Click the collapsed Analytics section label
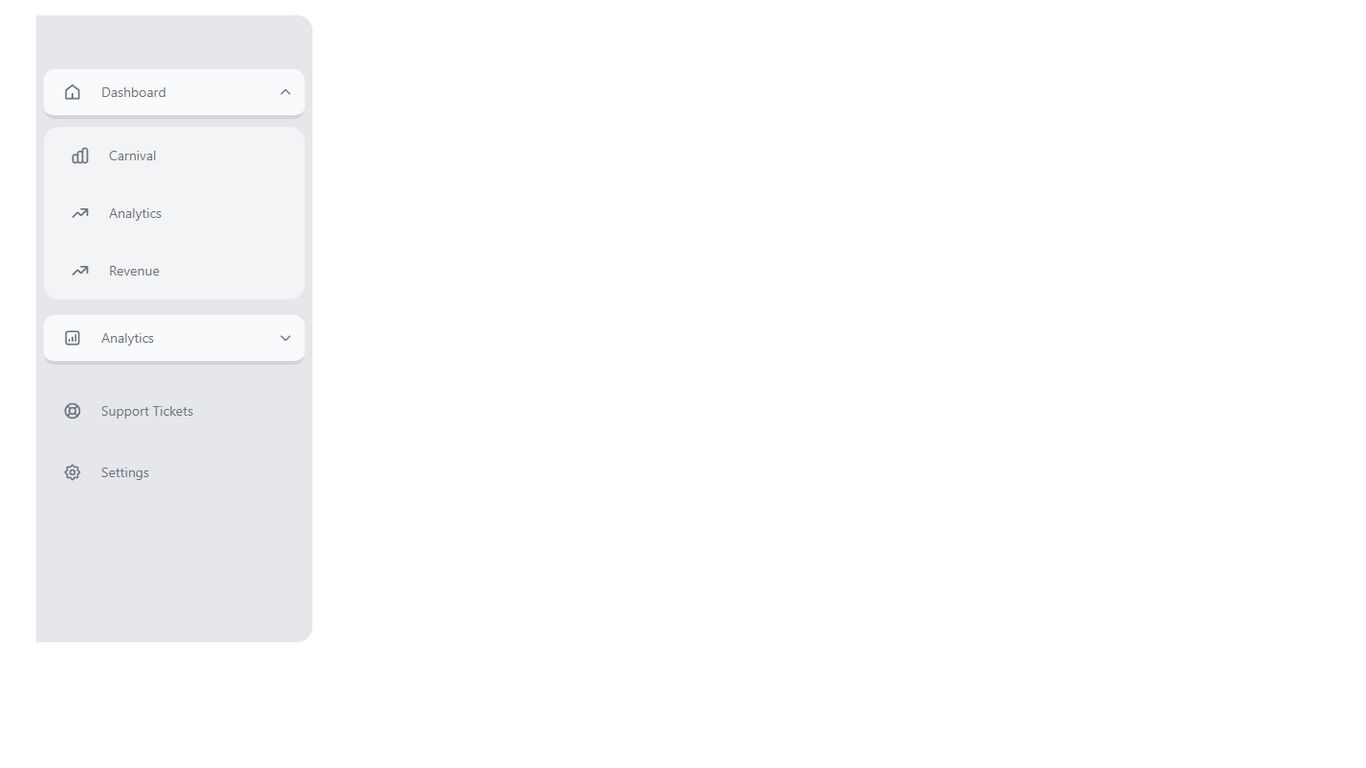Image resolution: width=1366 pixels, height=768 pixels. pos(127,338)
